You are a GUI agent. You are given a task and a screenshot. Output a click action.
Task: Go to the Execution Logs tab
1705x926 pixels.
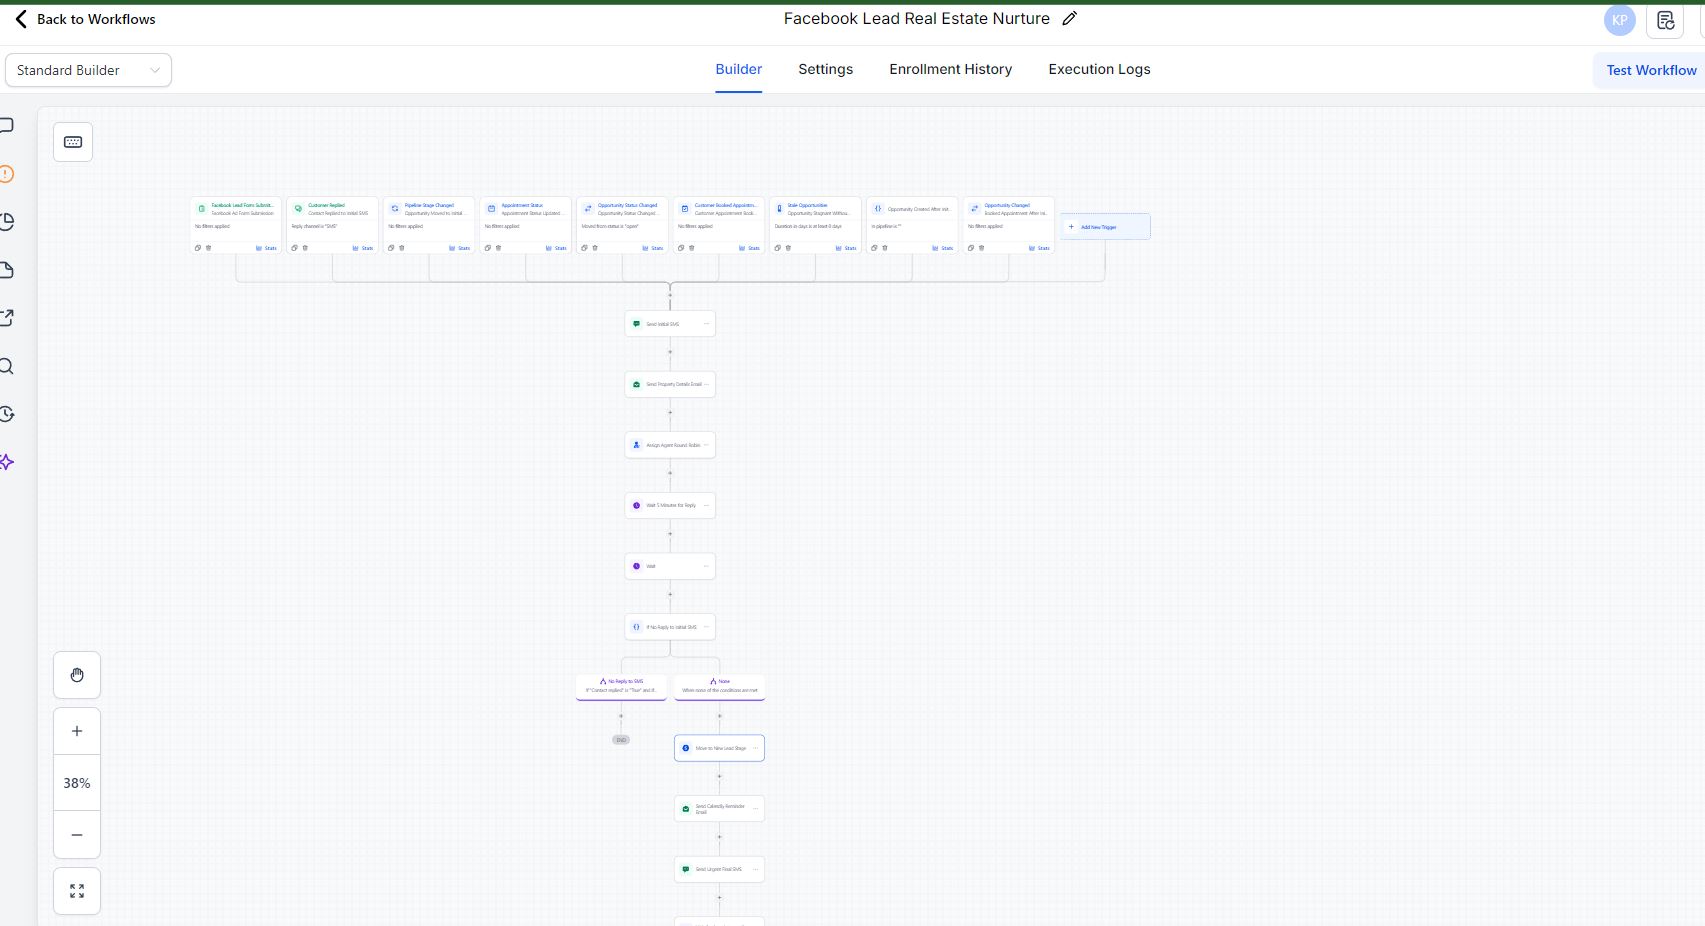(1099, 69)
